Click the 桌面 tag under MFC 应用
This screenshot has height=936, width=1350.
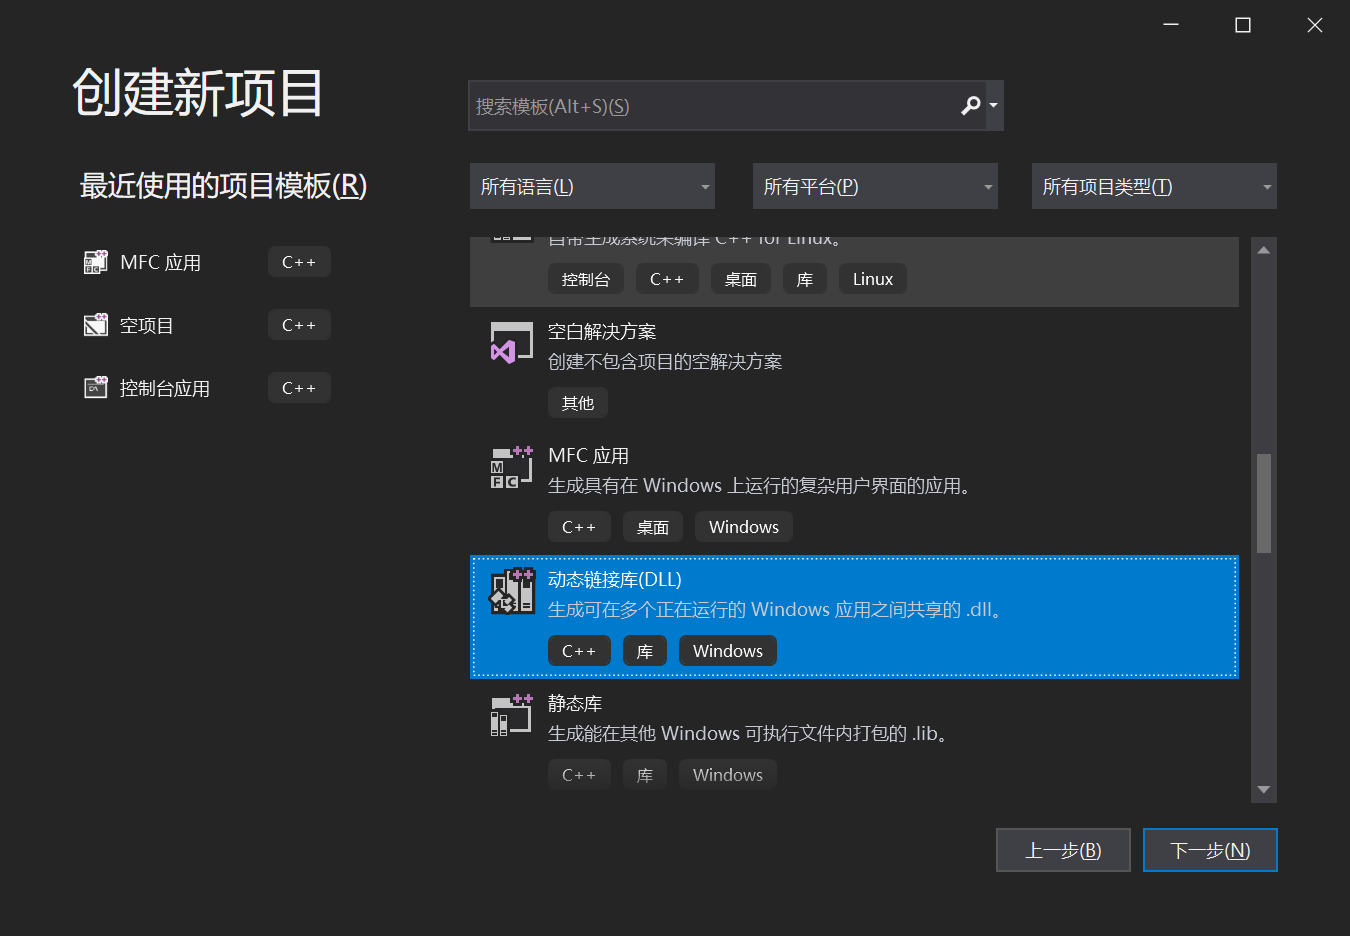click(x=653, y=527)
